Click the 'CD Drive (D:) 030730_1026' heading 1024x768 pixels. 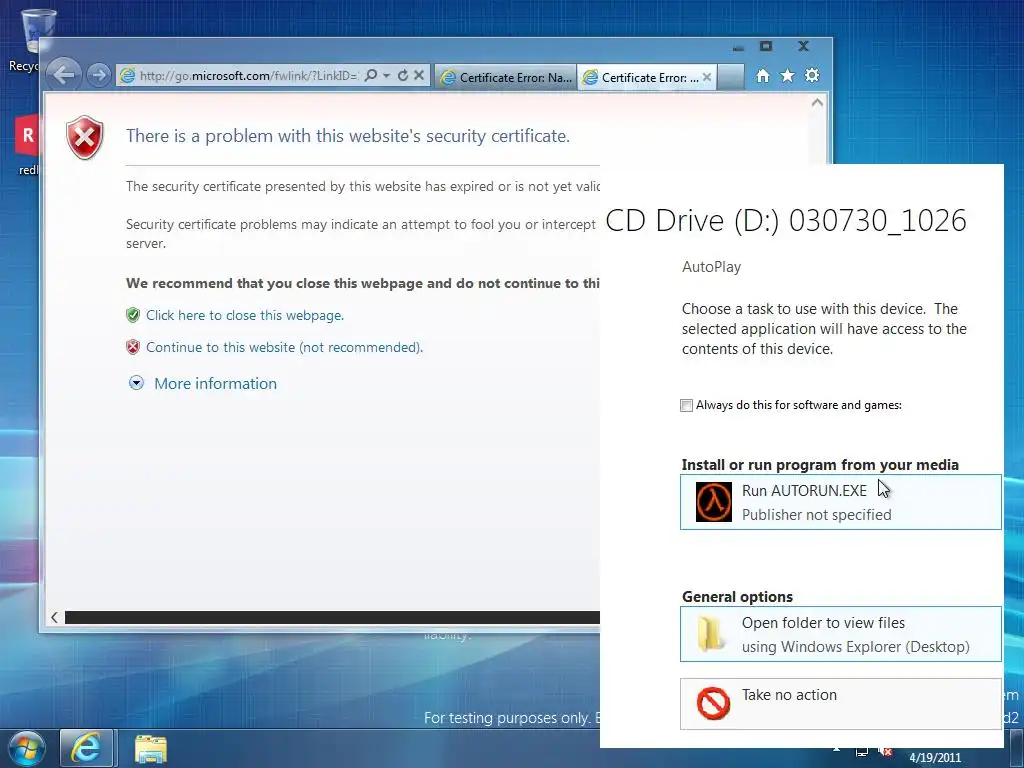(x=786, y=221)
